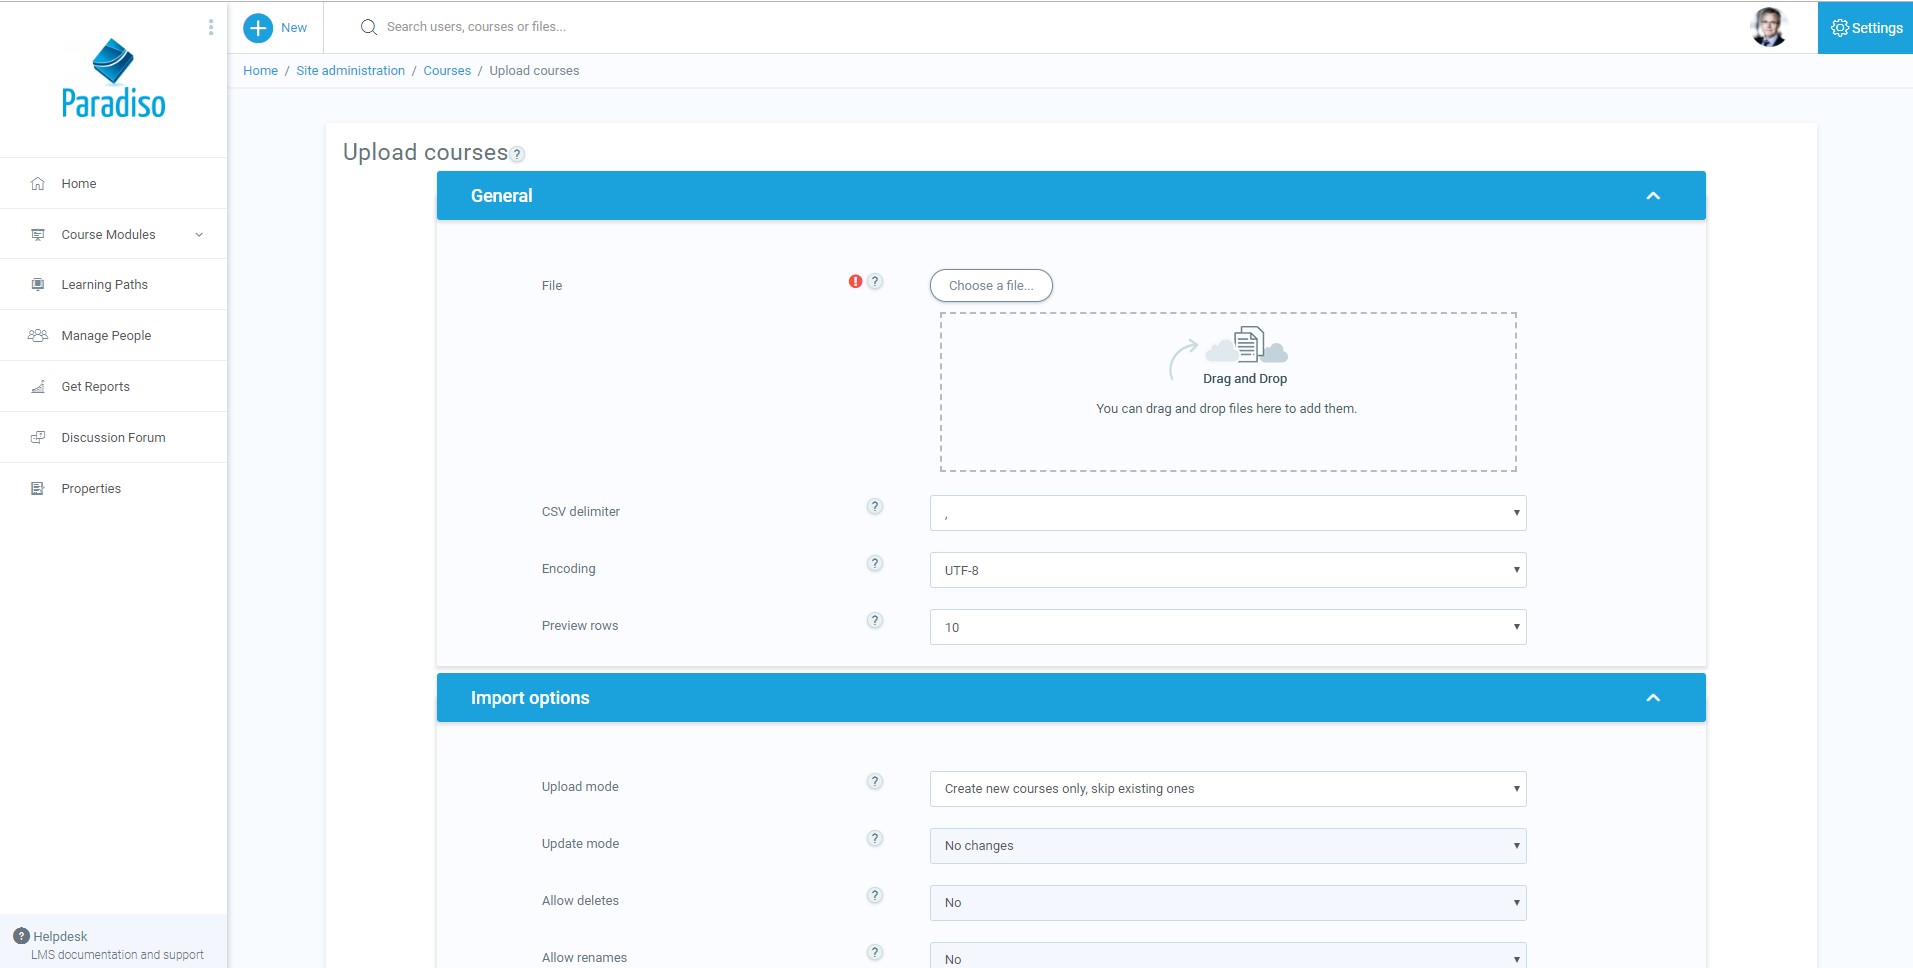Click the help icon next to Upload courses heading
This screenshot has height=968, width=1913.
pyautogui.click(x=517, y=154)
